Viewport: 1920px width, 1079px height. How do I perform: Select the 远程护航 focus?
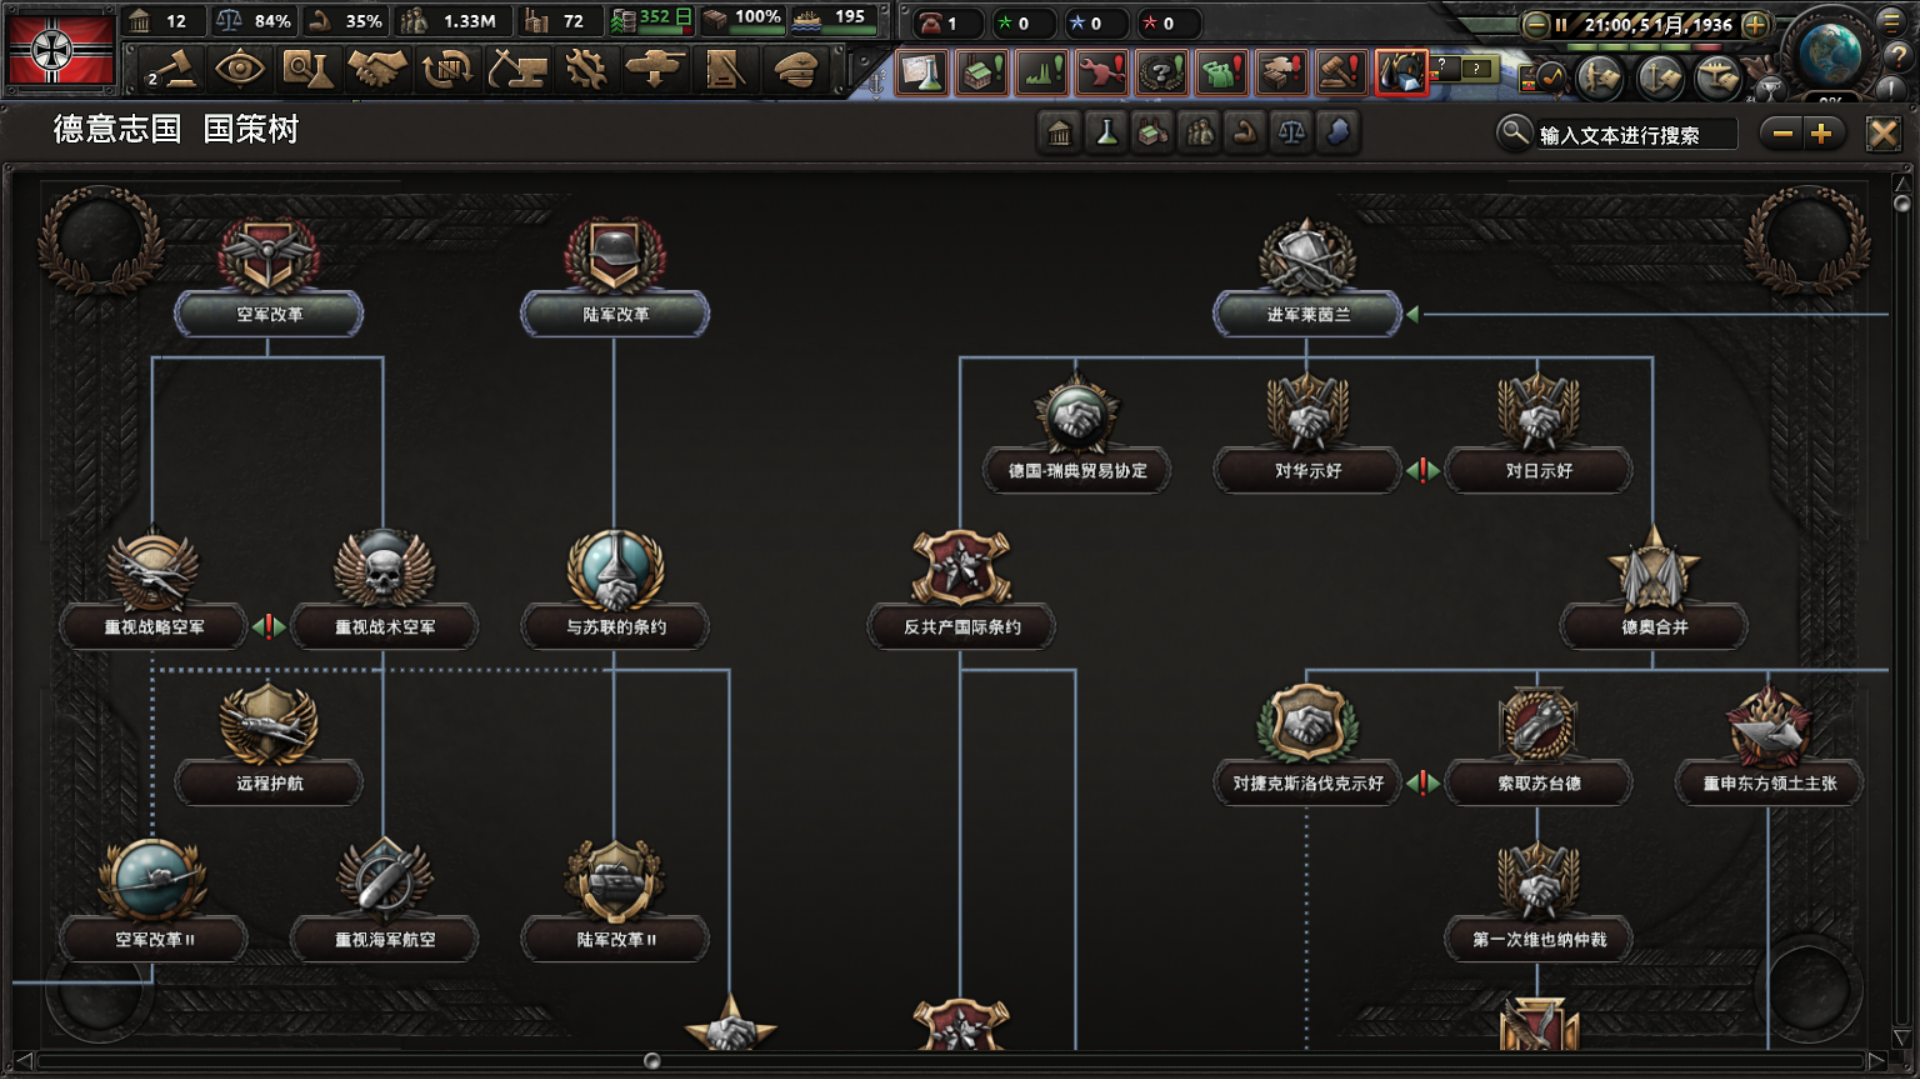tap(268, 746)
